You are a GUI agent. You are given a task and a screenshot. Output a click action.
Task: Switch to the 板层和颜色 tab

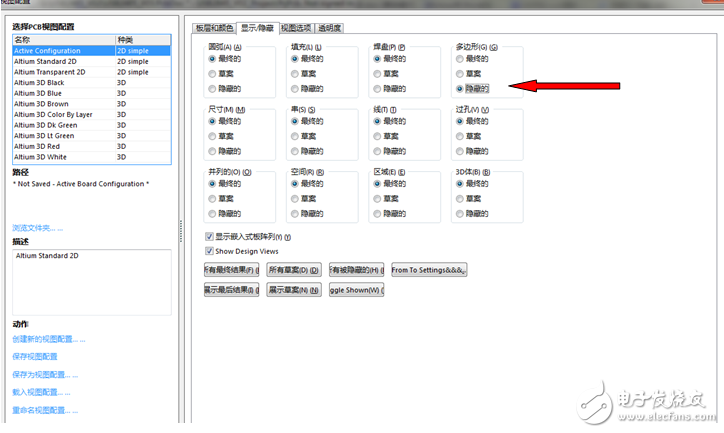[x=212, y=28]
